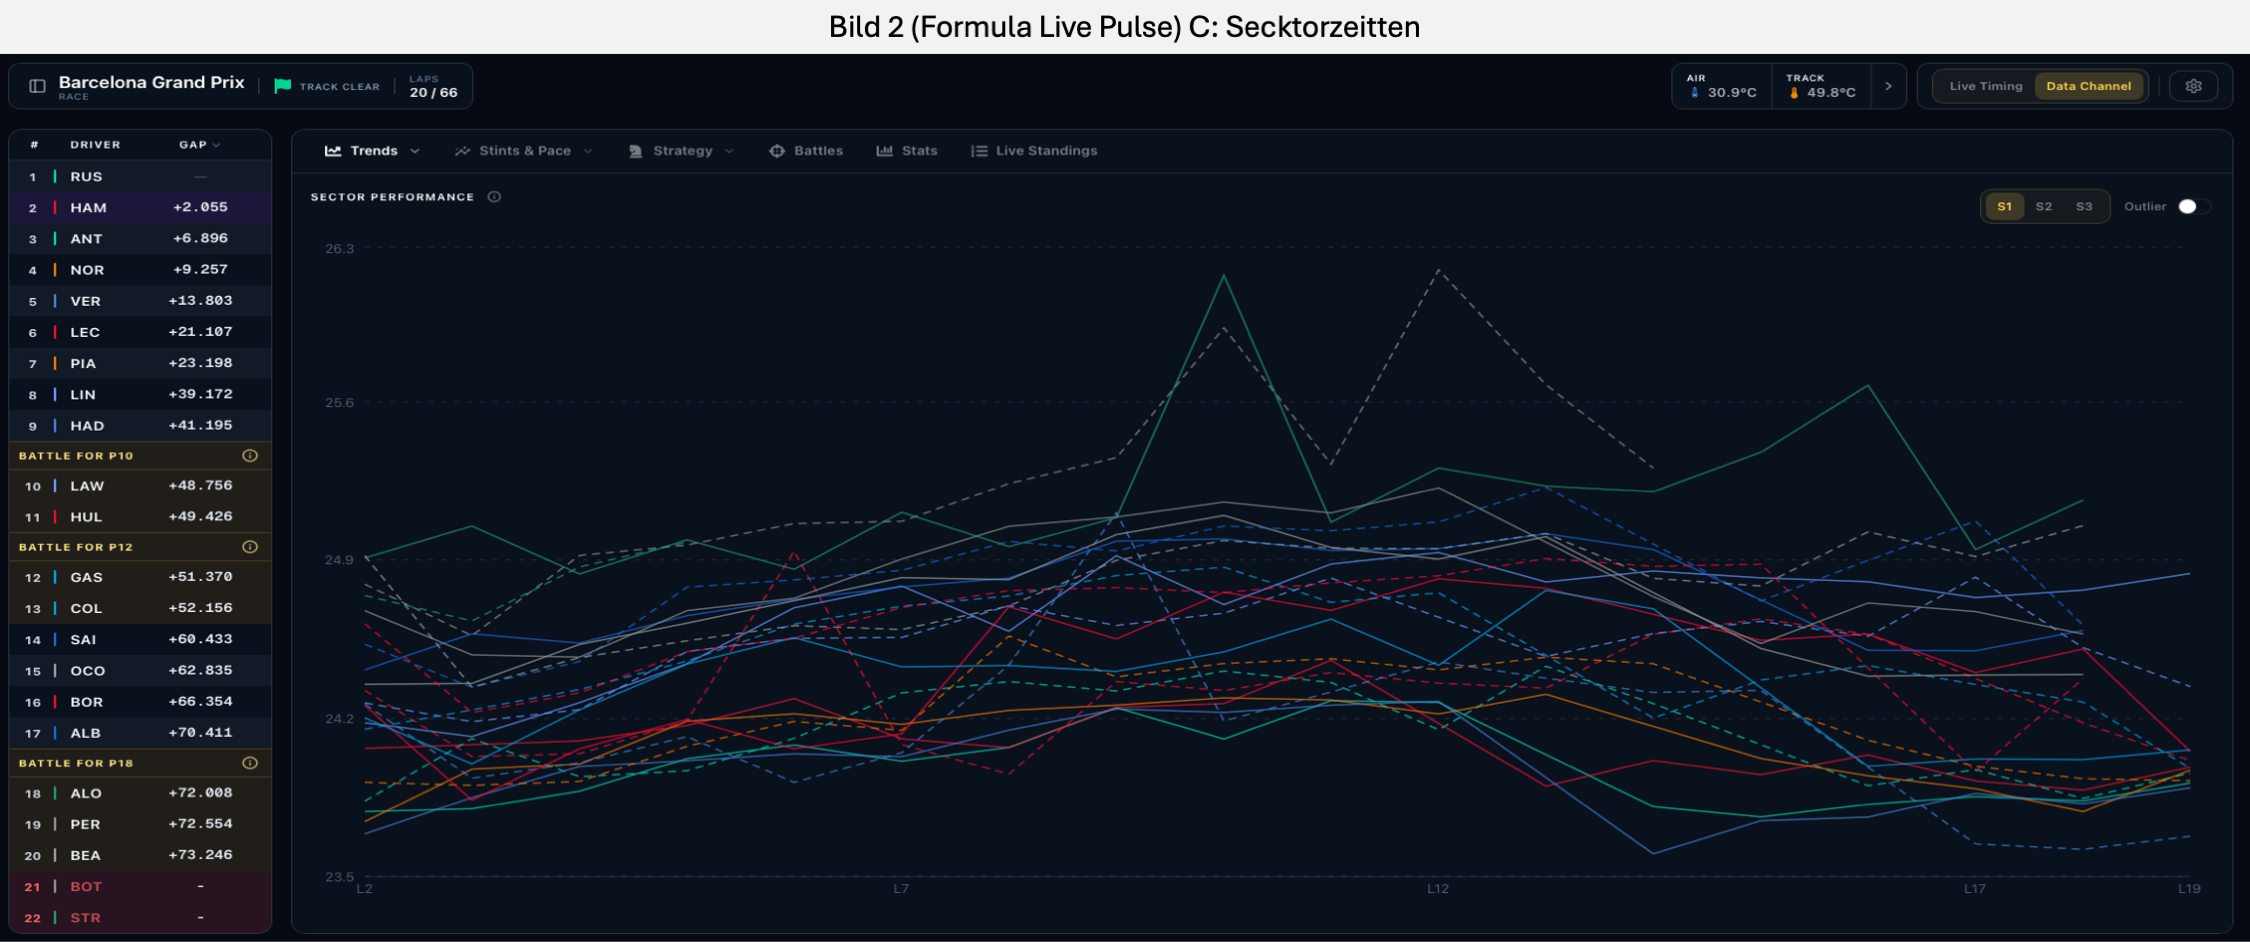
Task: Click the Battles crosshair icon
Action: click(777, 151)
